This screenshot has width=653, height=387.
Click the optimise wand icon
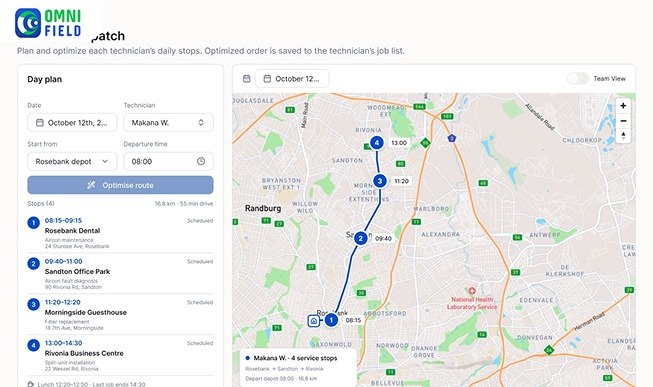(x=91, y=185)
